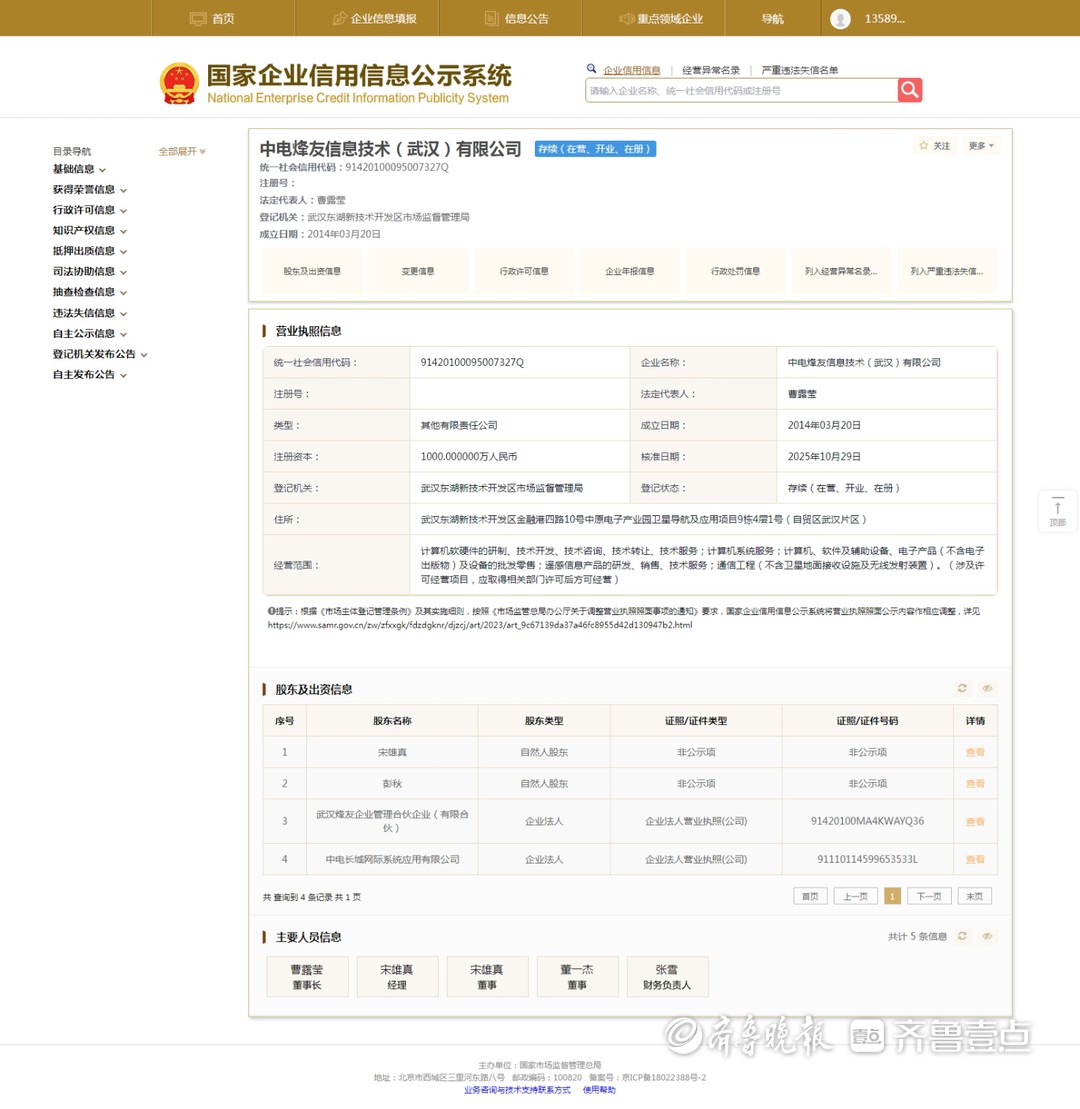Refresh the 主要人员信息 section
This screenshot has width=1080, height=1109.
coord(962,936)
